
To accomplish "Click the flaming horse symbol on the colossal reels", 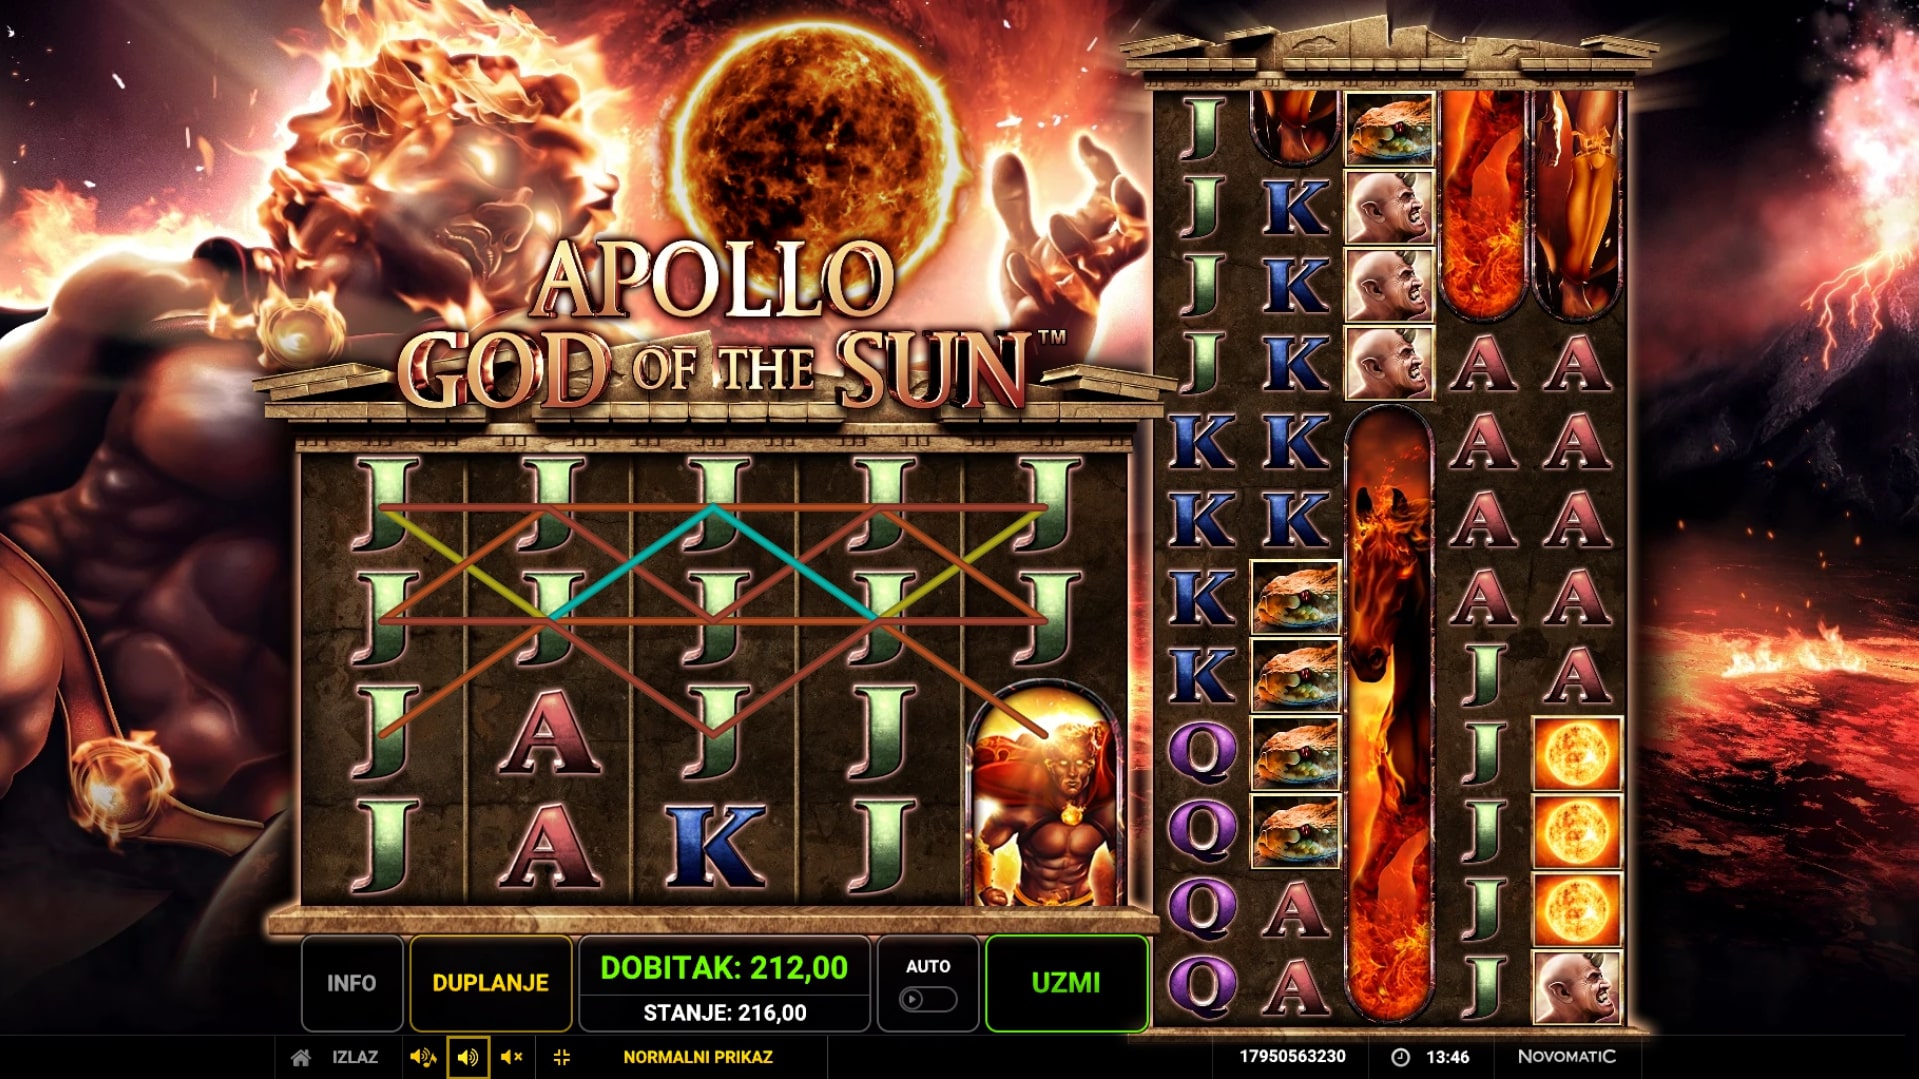I will coord(1389,714).
